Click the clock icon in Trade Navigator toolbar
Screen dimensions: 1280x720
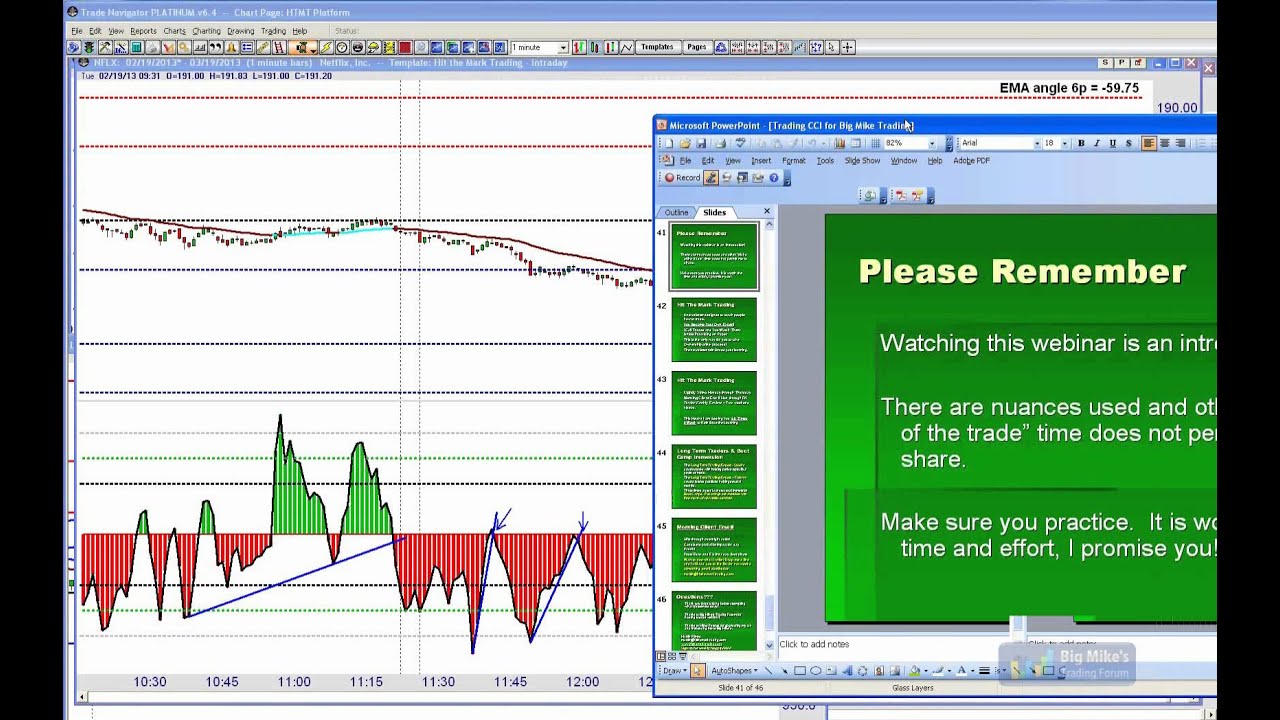(x=341, y=47)
